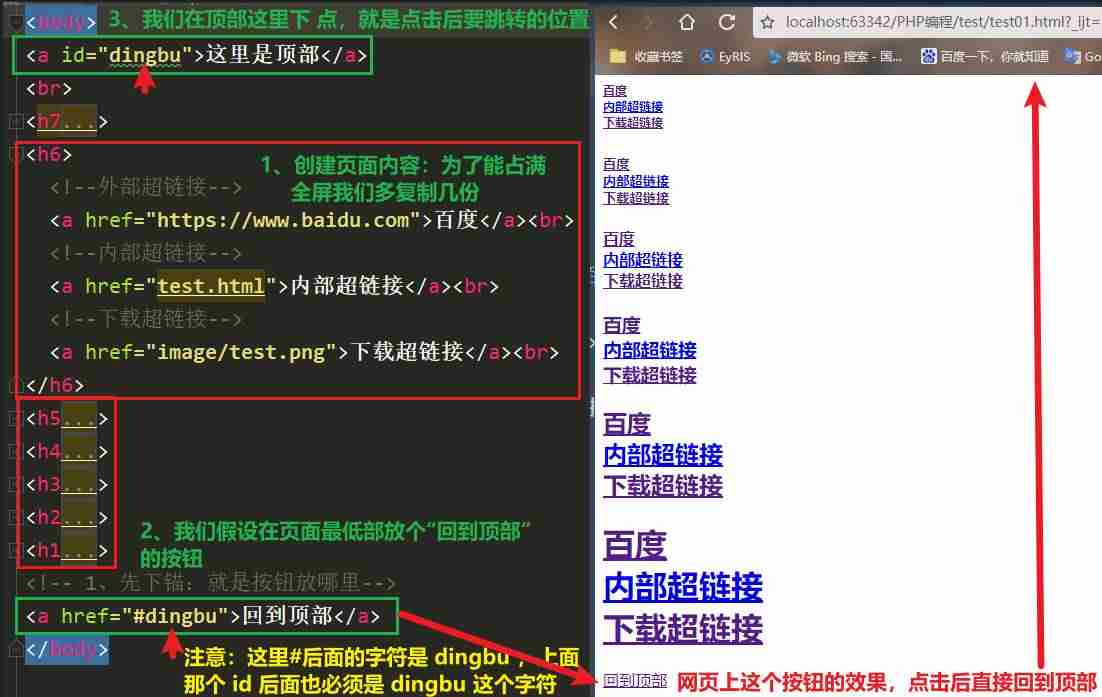
Task: Open the 微软 Bing 搜索 bookmark
Action: click(834, 56)
